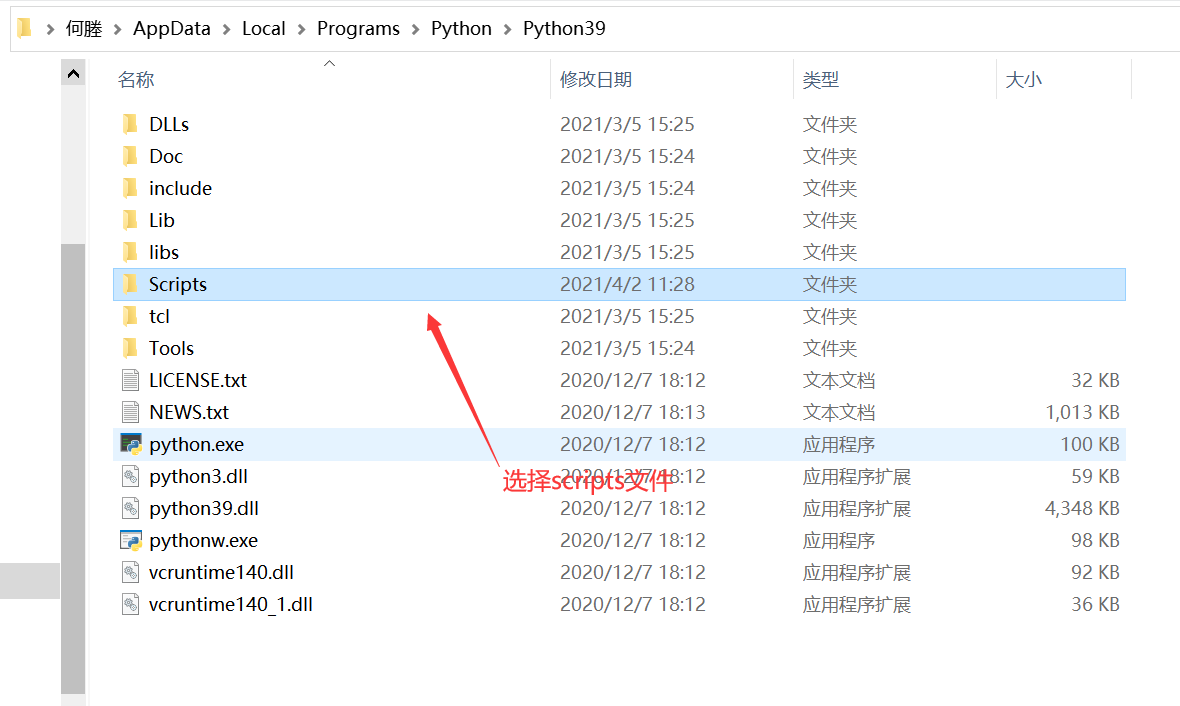Click the 2020/12/7 18:13 date cell
The image size is (1180, 706).
pos(633,412)
